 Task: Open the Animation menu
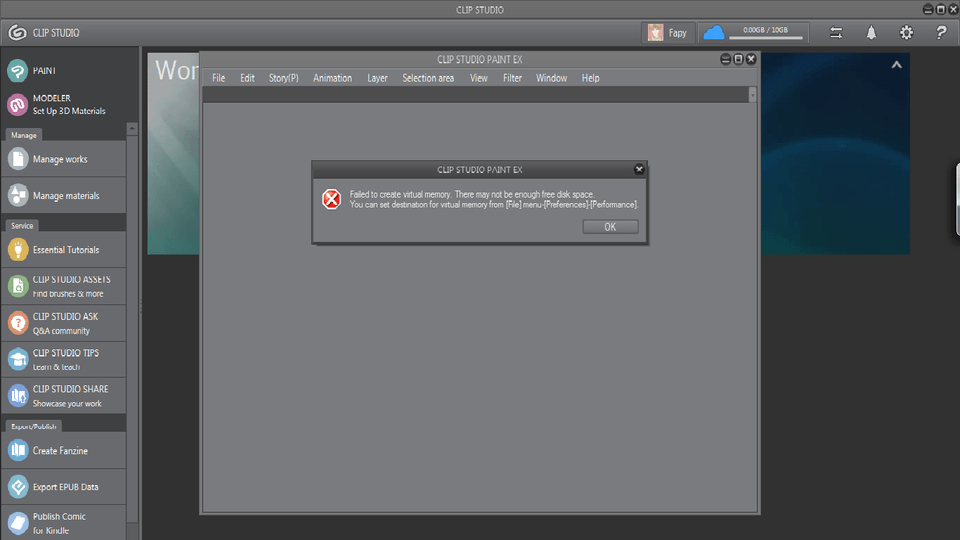[x=332, y=78]
